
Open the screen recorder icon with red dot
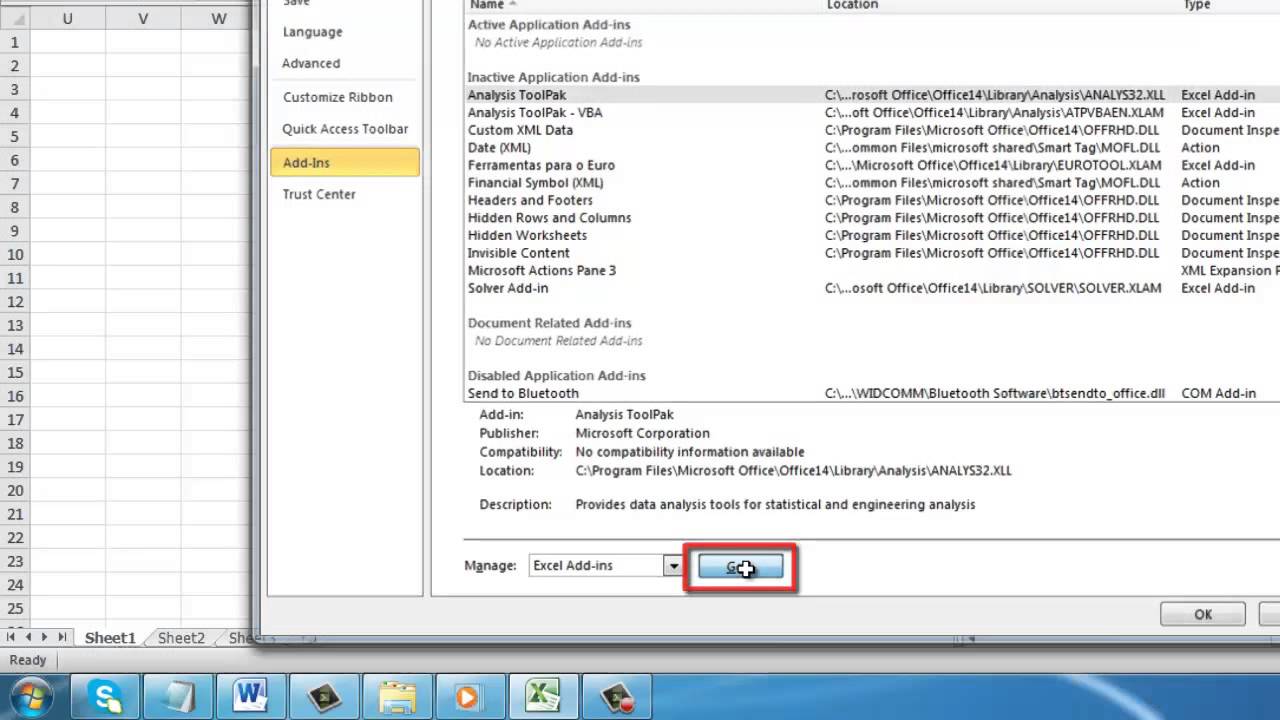point(617,696)
